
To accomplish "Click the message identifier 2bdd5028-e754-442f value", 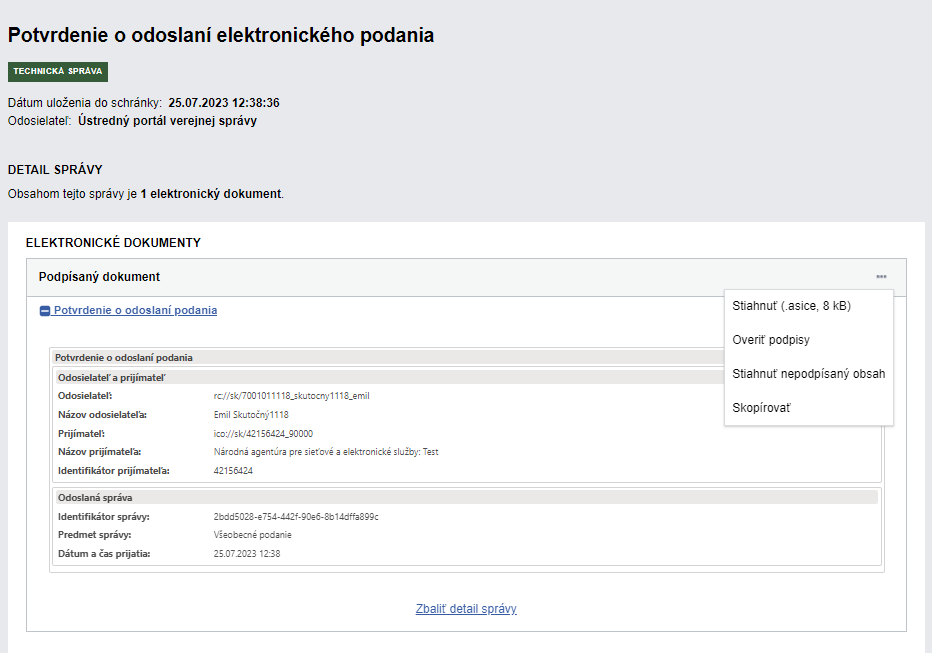I will pyautogui.click(x=296, y=517).
